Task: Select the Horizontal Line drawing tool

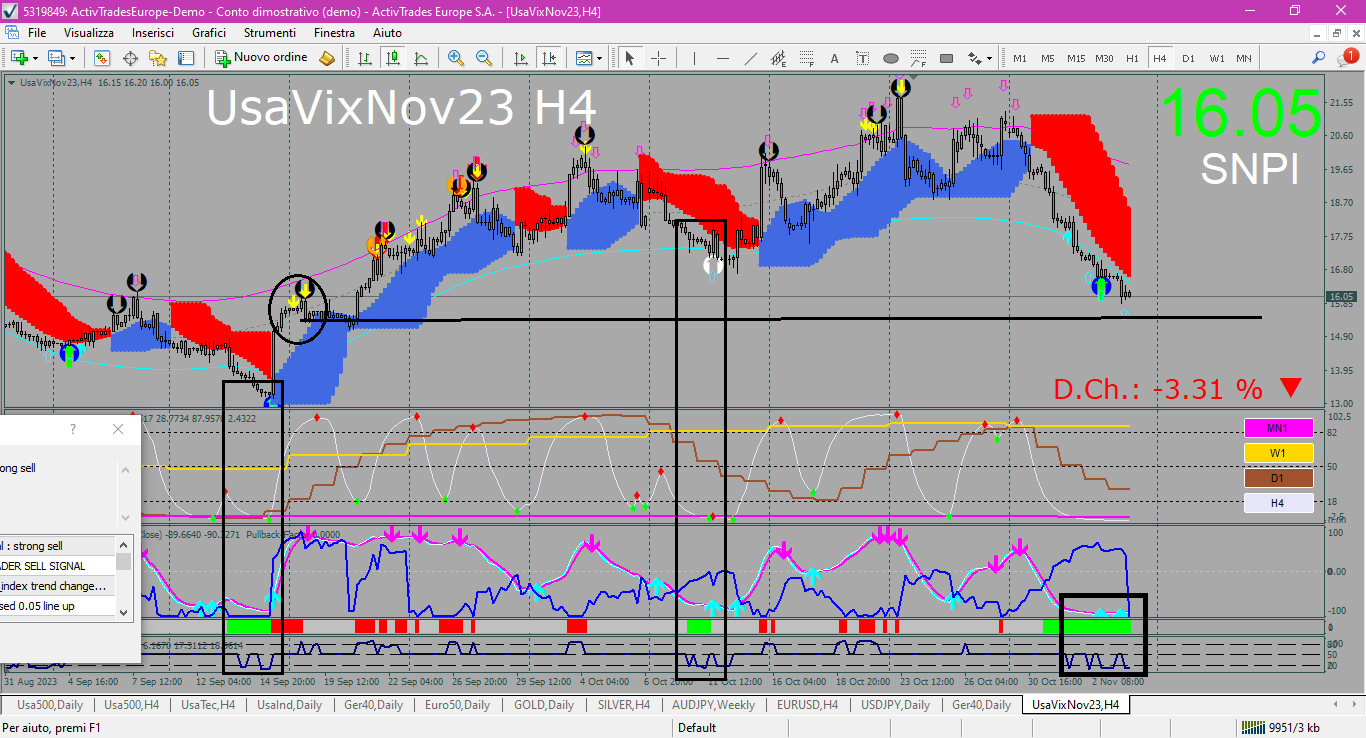Action: point(722,58)
